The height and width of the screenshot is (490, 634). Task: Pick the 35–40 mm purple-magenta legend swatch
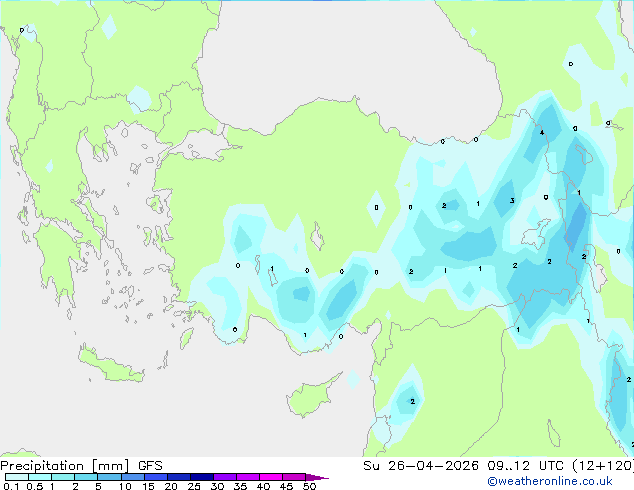point(248,477)
